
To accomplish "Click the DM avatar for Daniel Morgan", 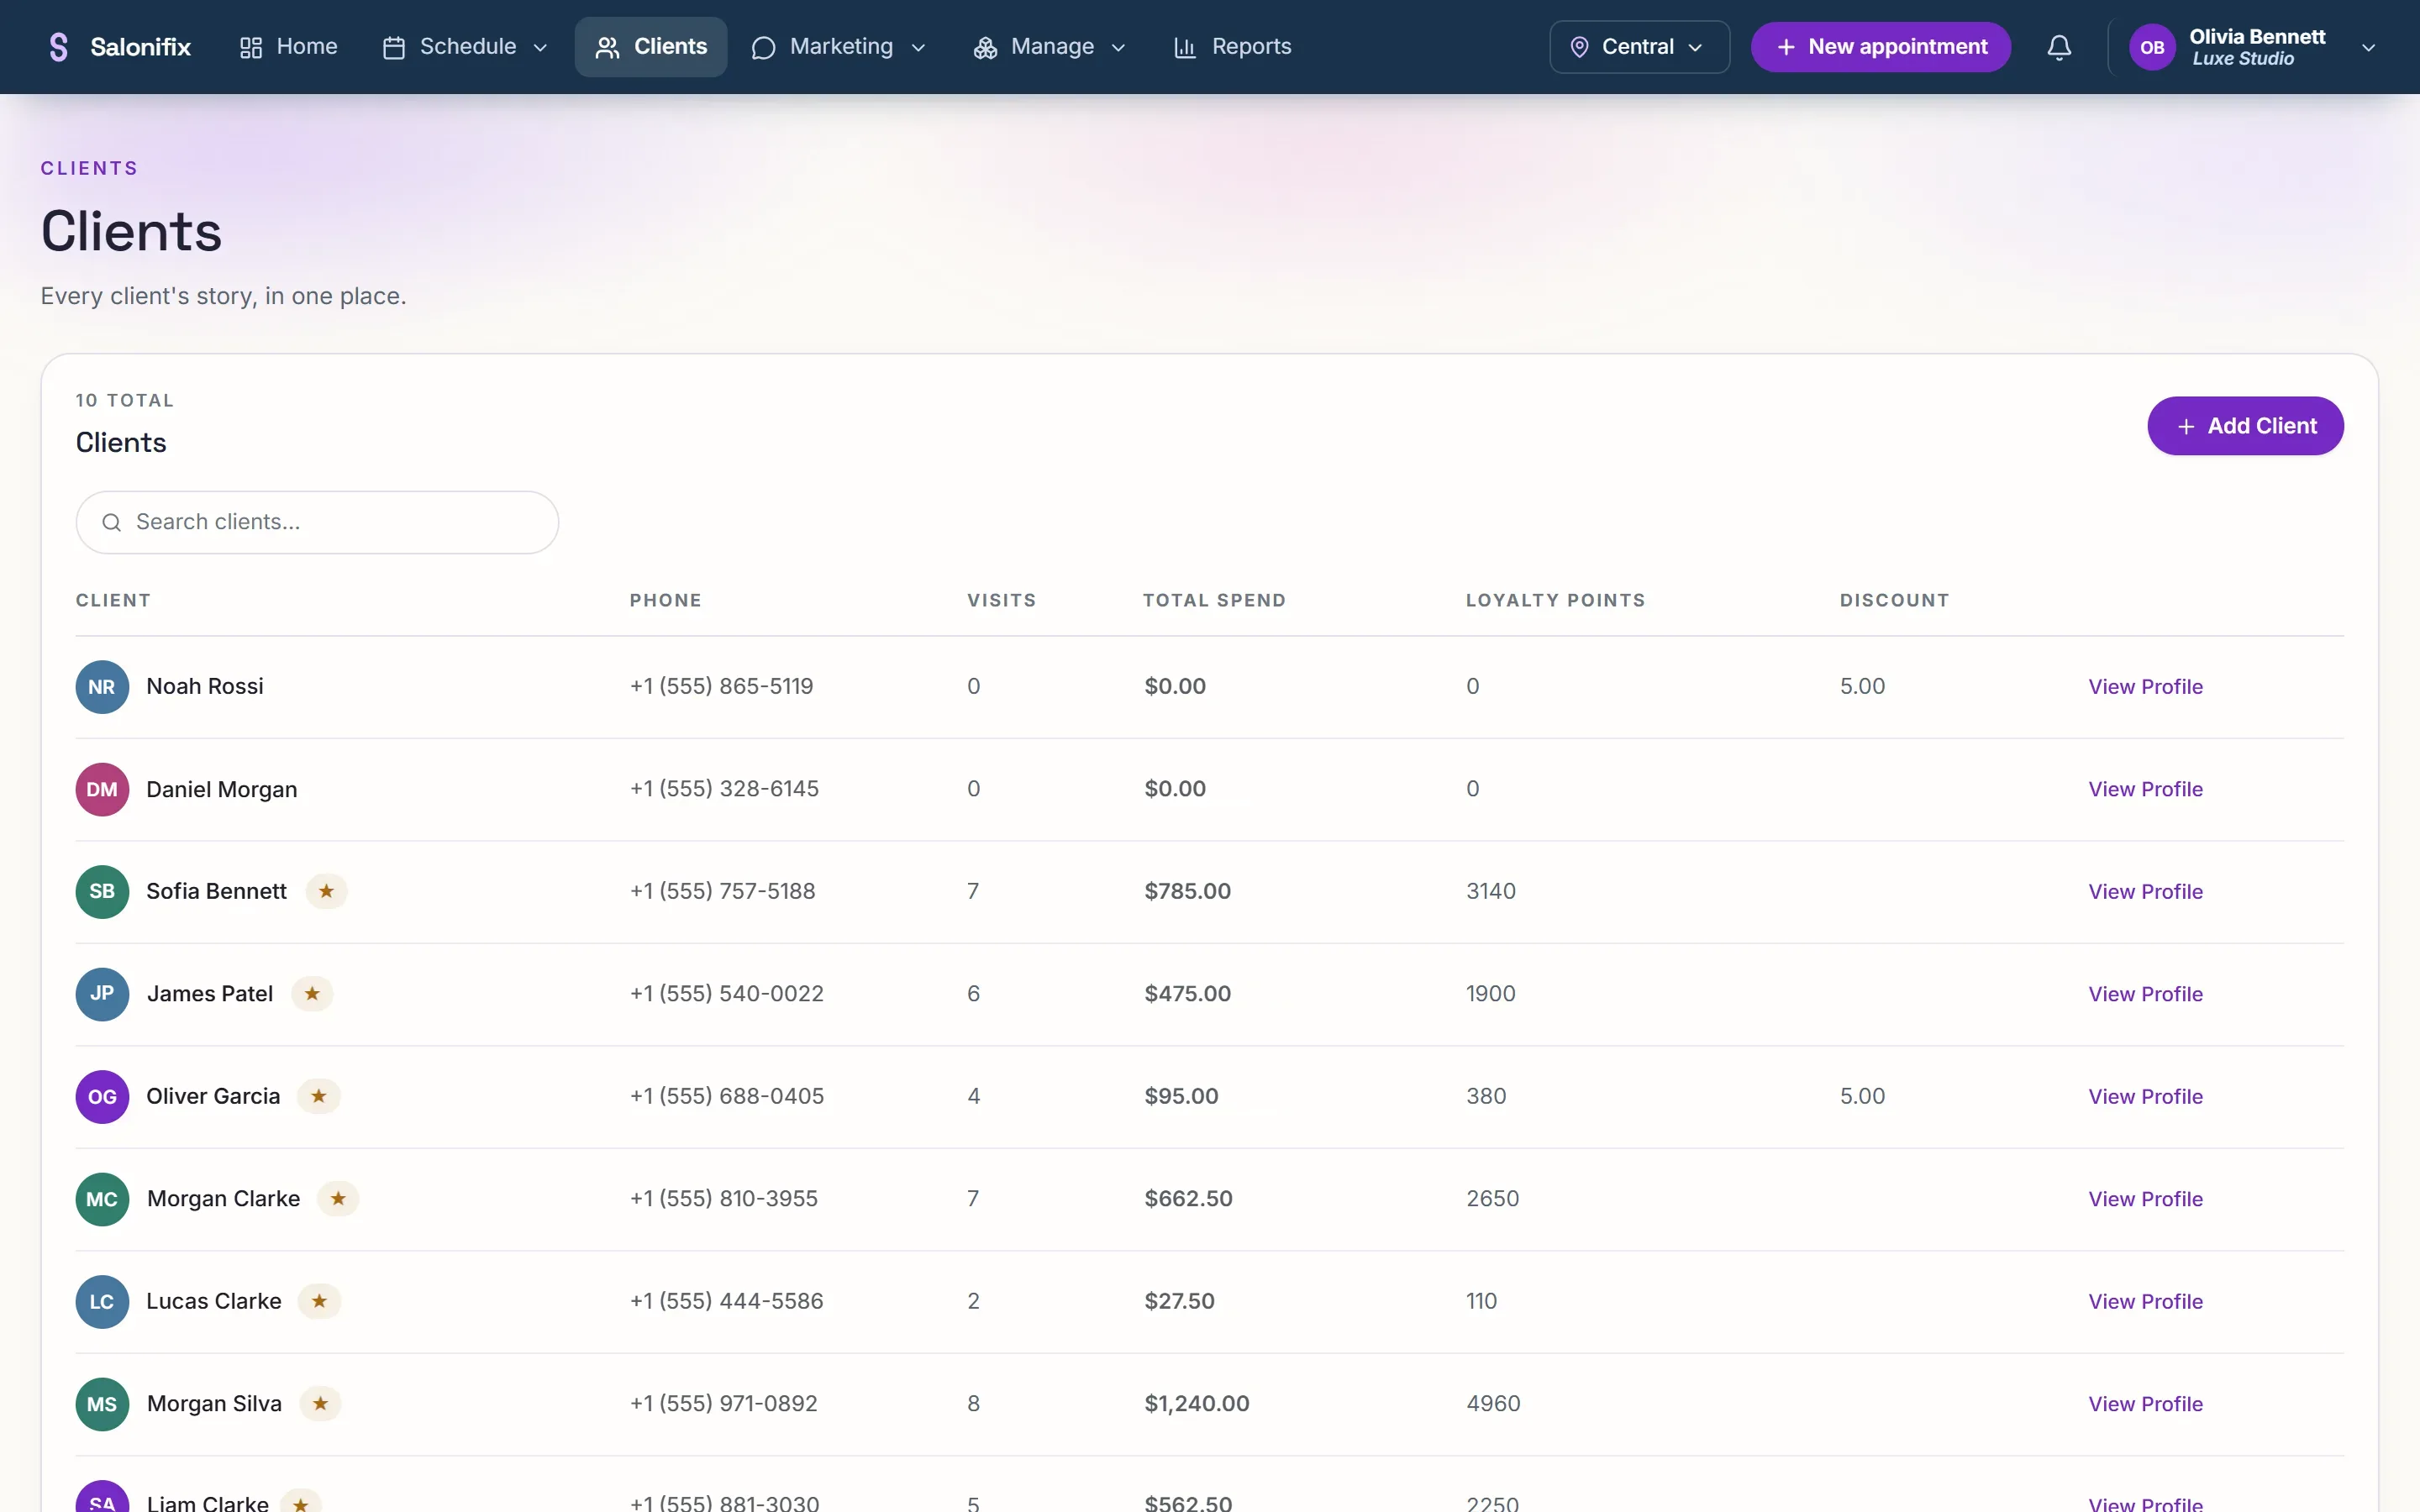I will pos(102,789).
